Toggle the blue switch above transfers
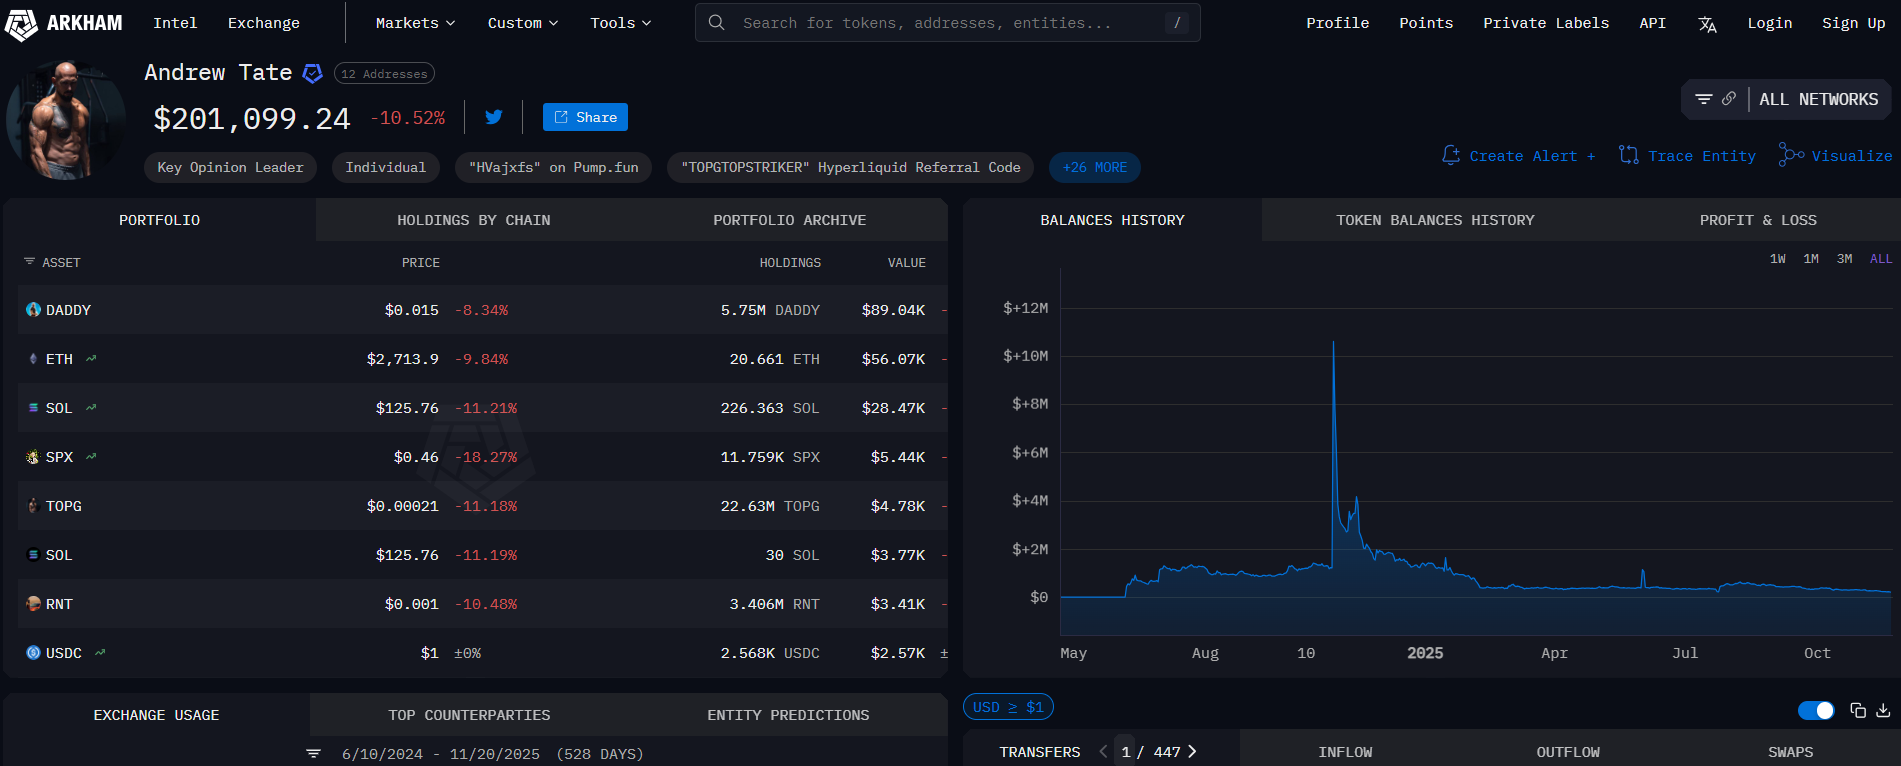The image size is (1901, 766). tap(1816, 710)
